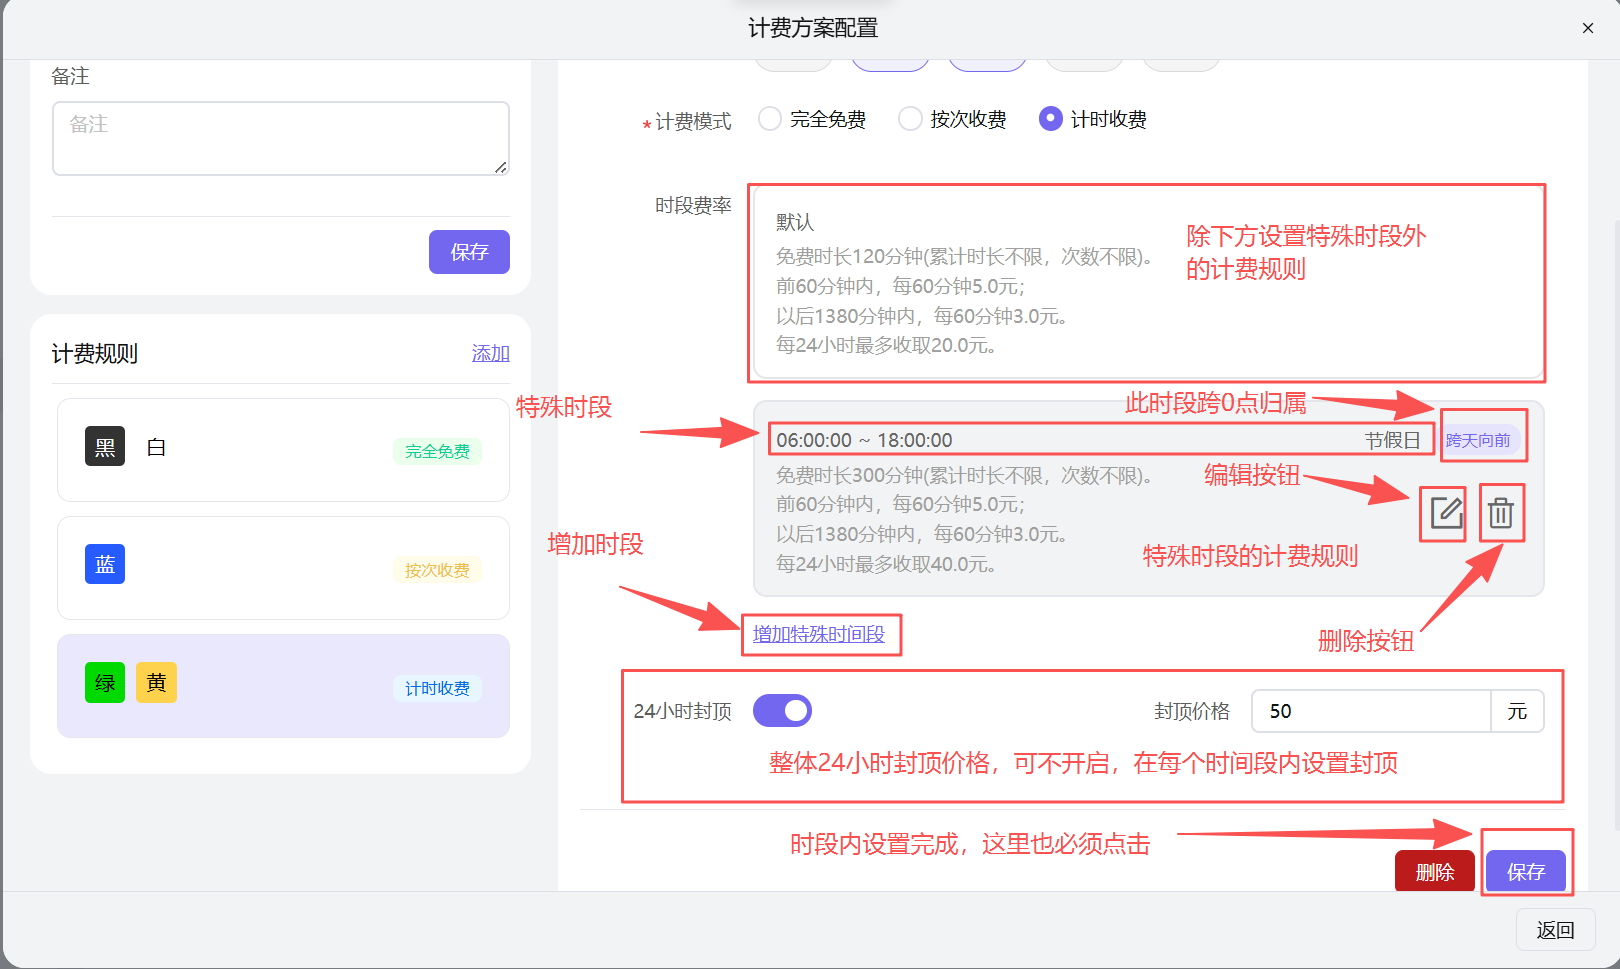Click the trash icon to delete the special period
Viewport: 1620px width, 969px height.
coord(1501,513)
